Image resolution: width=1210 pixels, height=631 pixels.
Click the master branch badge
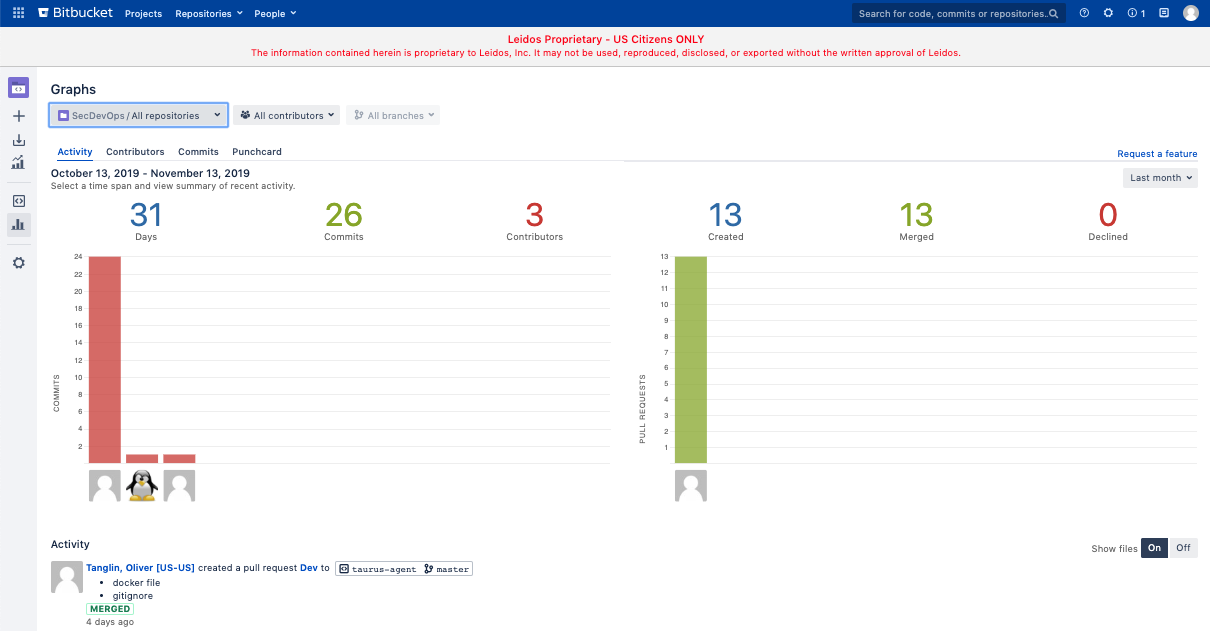446,569
